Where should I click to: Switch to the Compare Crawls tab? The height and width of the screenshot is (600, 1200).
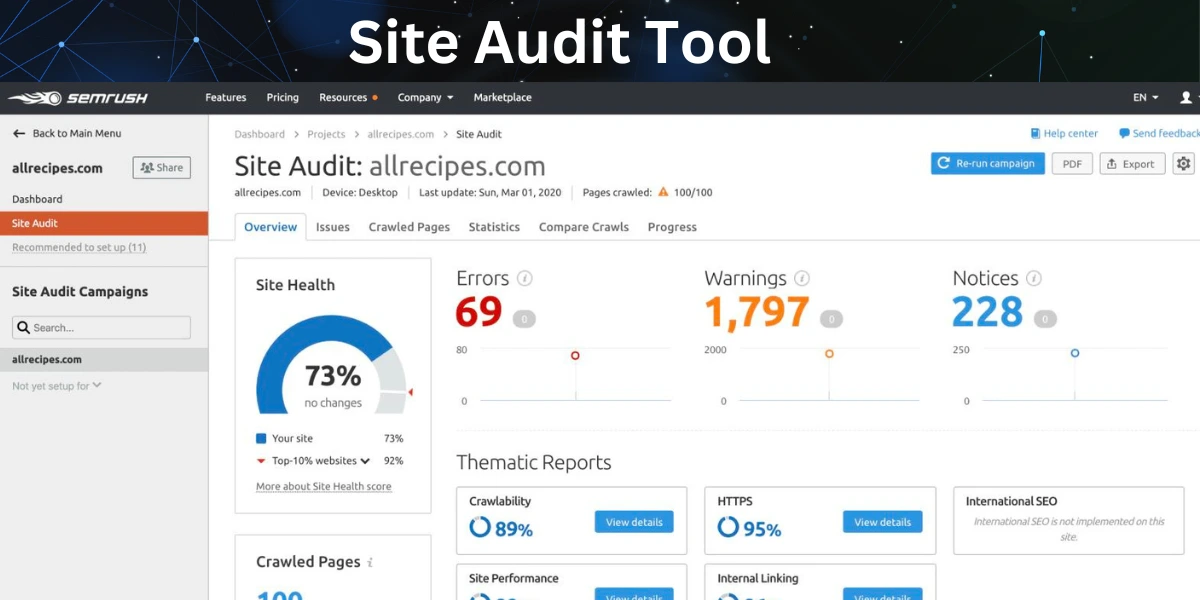pyautogui.click(x=584, y=227)
